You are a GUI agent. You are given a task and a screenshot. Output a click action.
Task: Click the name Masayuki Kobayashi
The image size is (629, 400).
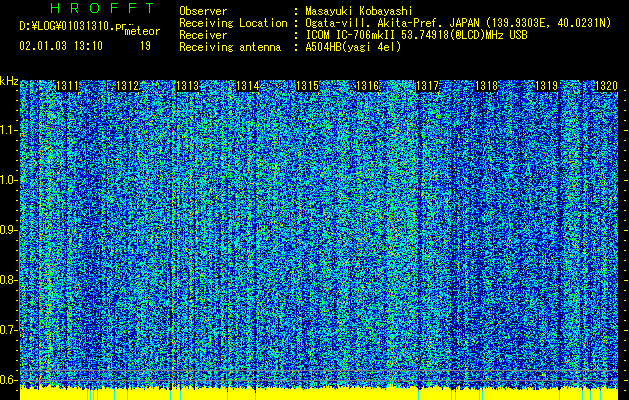point(359,11)
